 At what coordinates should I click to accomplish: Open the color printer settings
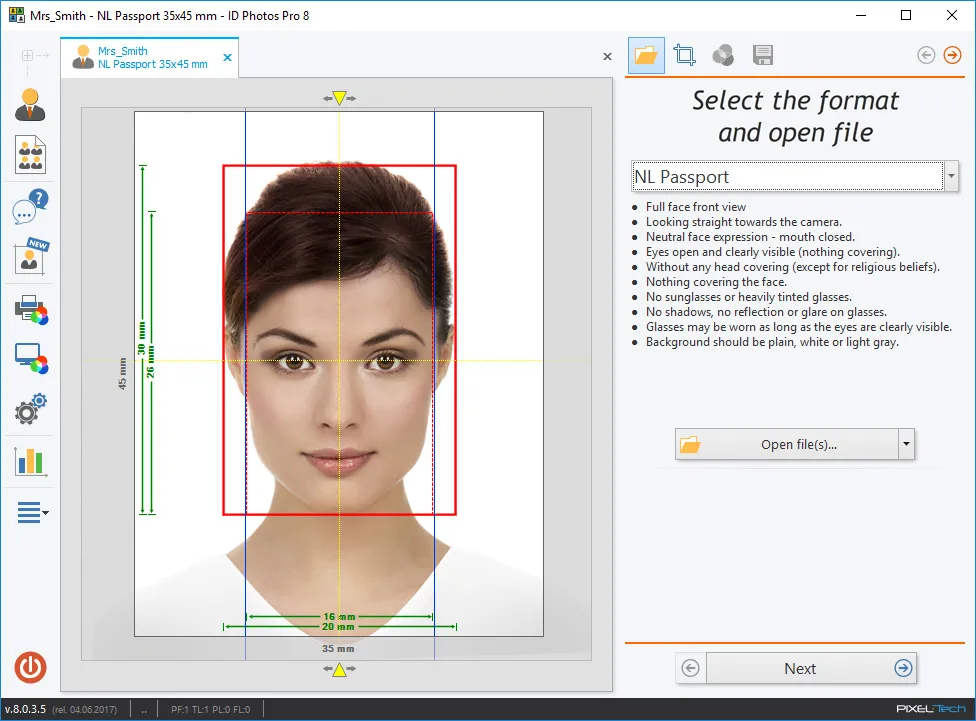click(29, 310)
